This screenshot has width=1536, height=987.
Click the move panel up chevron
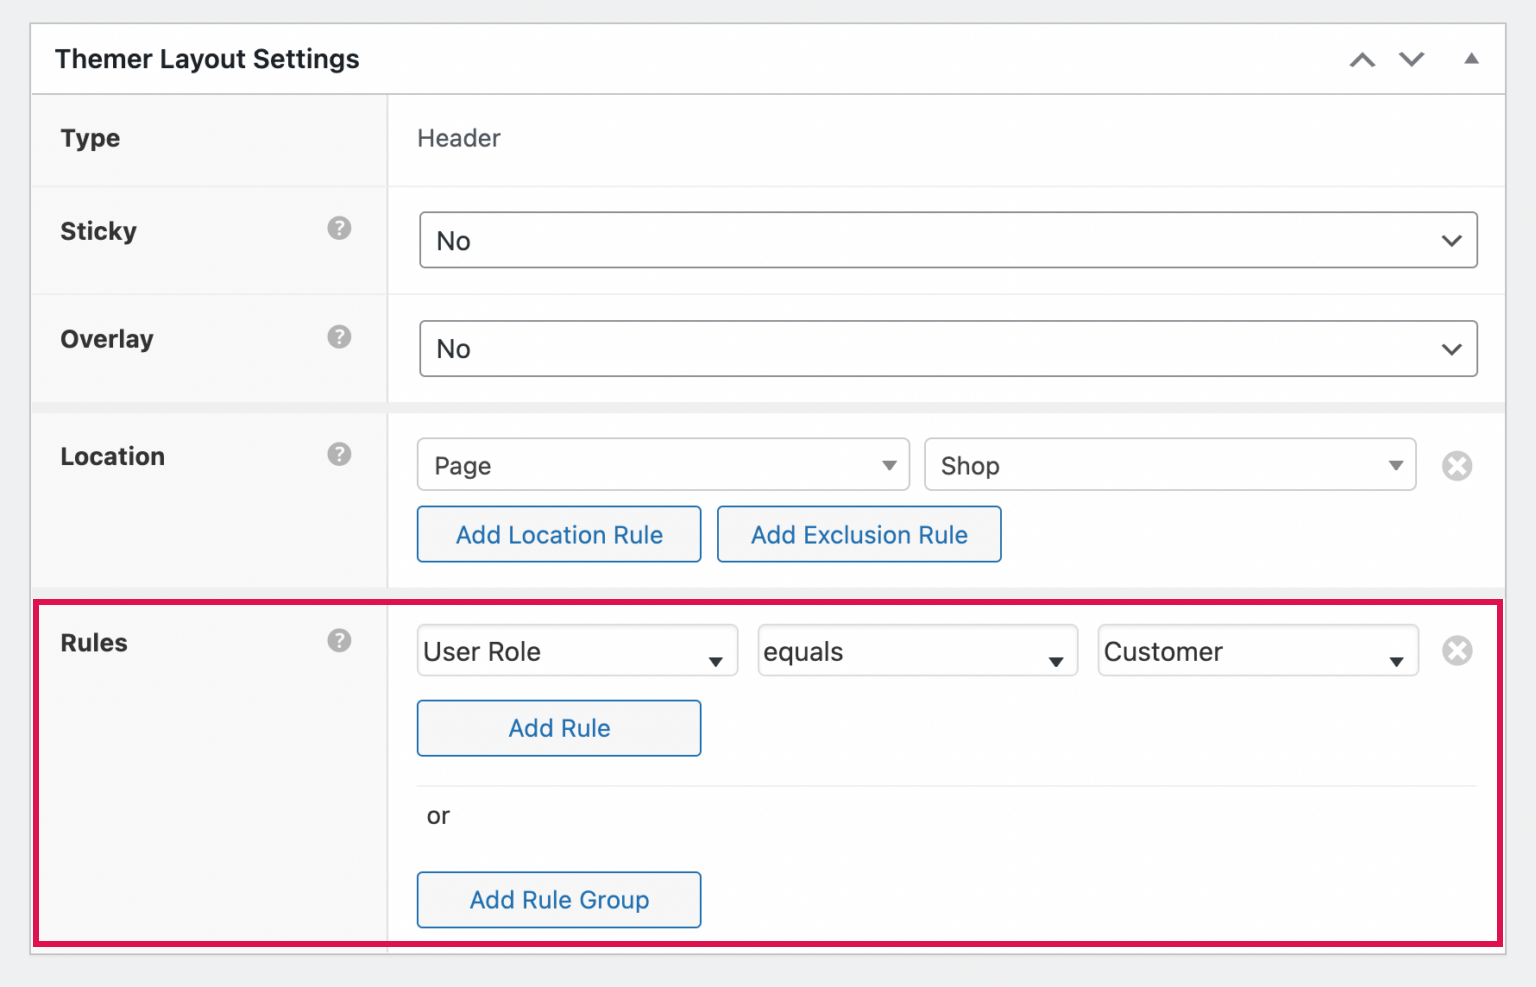1362,60
